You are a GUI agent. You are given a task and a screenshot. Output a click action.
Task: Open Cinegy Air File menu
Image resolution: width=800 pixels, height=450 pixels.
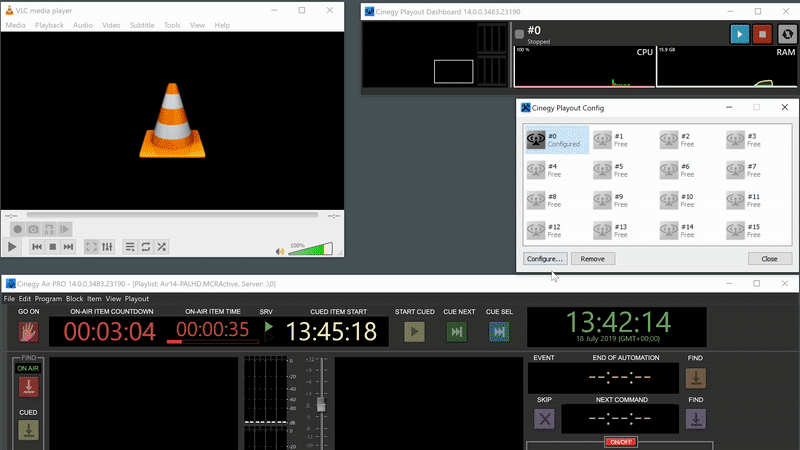pos(9,298)
